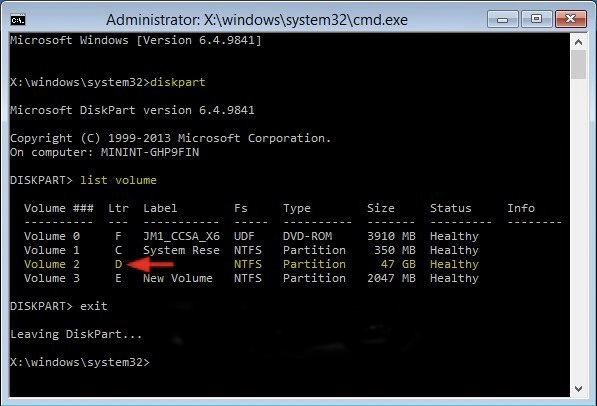This screenshot has height=406, width=597.
Task: Click the window title 'Administrator: X:\windows\system32\cmd.exe'
Action: [257, 20]
